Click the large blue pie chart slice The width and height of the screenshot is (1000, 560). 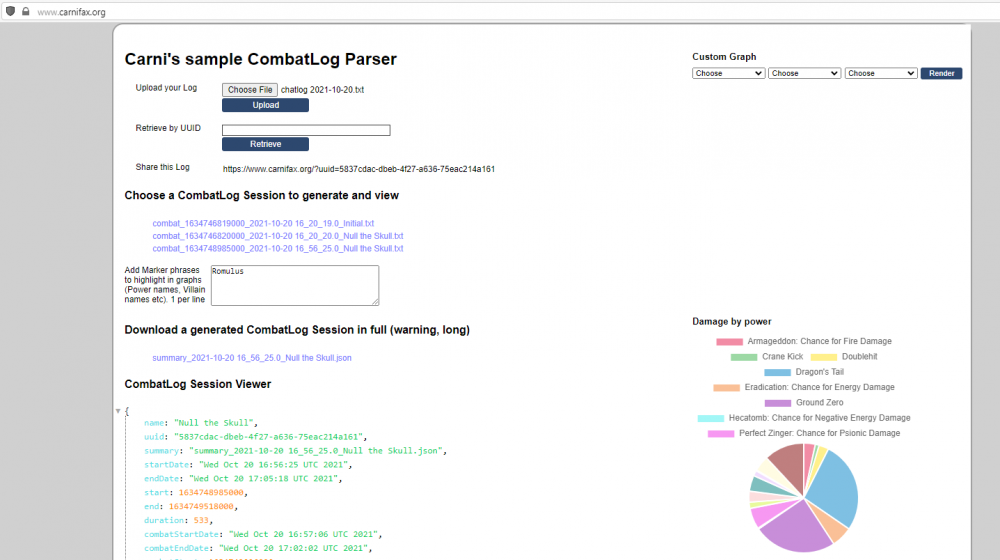click(832, 488)
